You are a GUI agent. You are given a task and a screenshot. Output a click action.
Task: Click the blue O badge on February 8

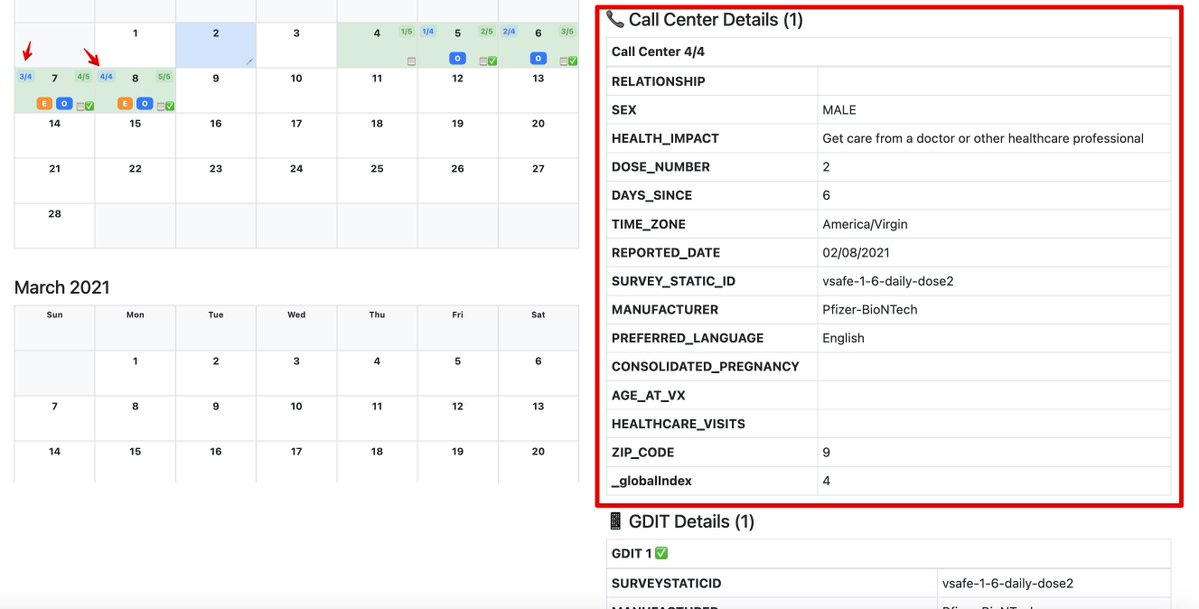(145, 103)
